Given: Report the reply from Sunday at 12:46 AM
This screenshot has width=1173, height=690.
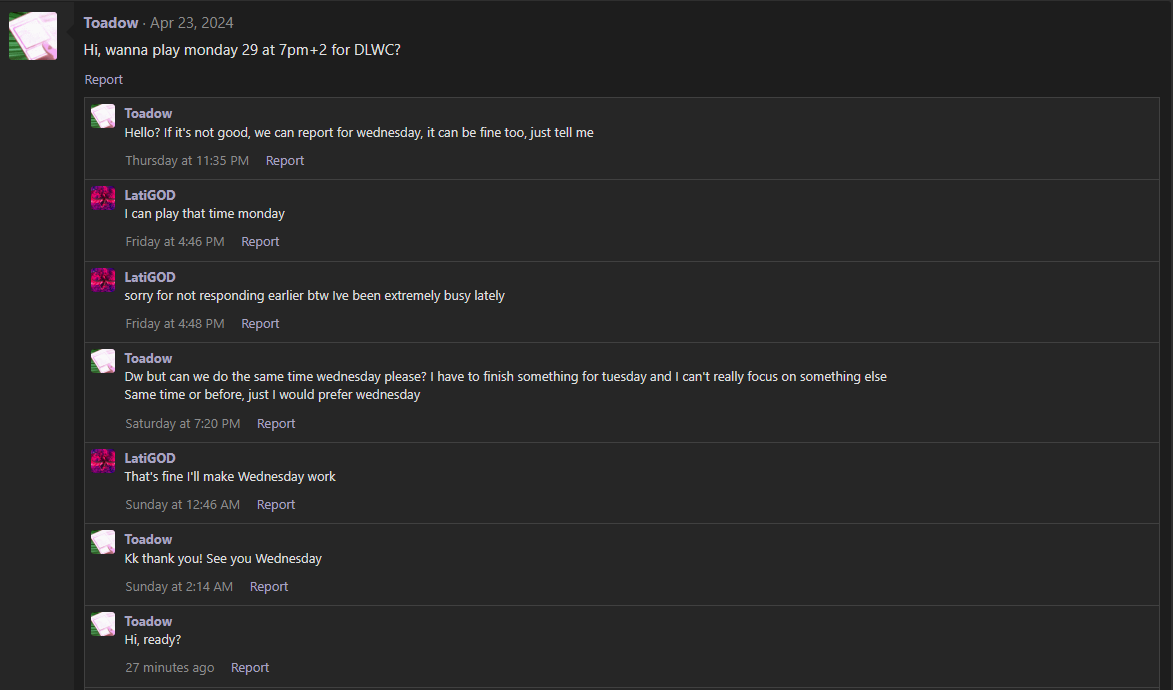Looking at the screenshot, I should (x=276, y=504).
